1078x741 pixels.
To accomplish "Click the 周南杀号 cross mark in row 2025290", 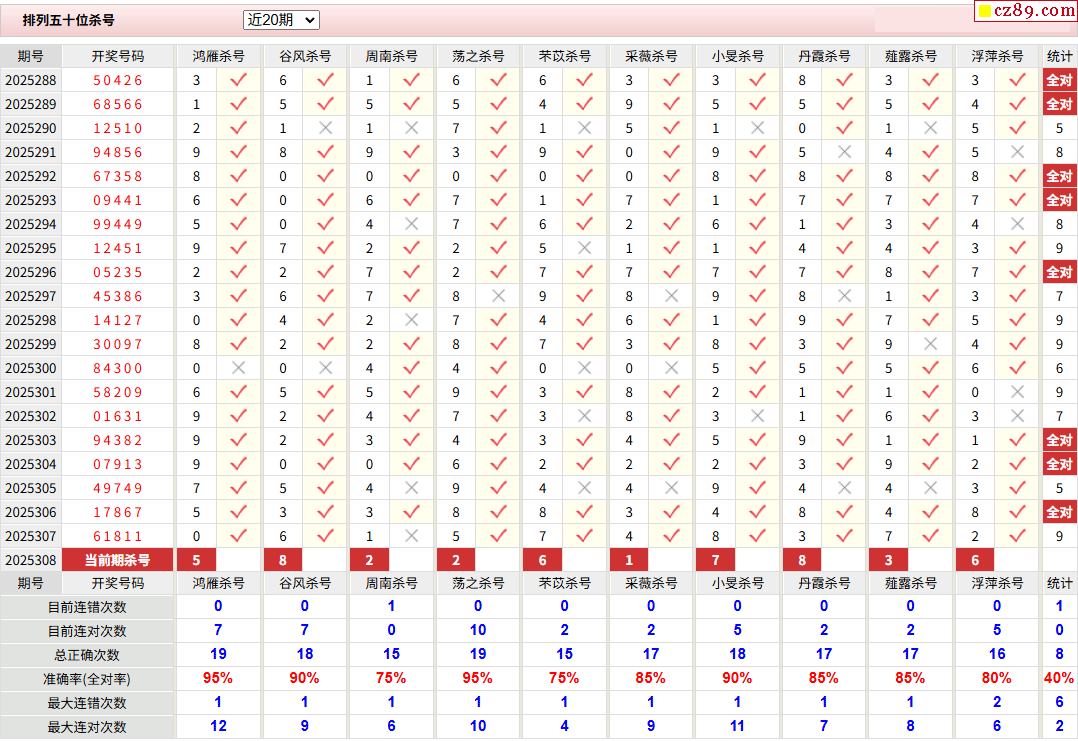I will tap(411, 128).
